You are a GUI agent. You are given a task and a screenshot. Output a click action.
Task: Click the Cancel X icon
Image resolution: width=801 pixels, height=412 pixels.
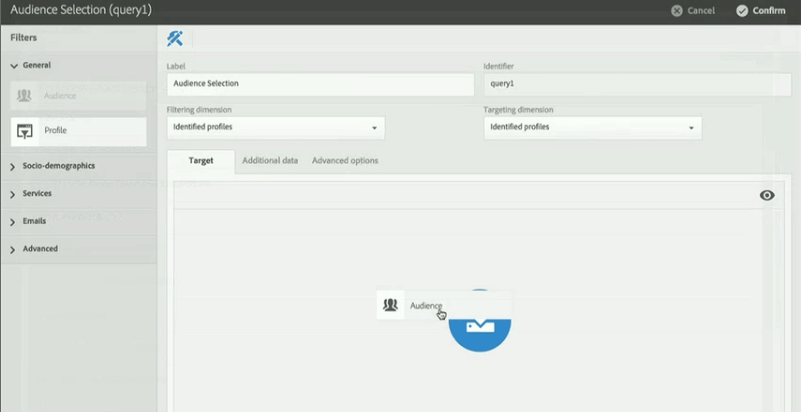click(x=677, y=11)
